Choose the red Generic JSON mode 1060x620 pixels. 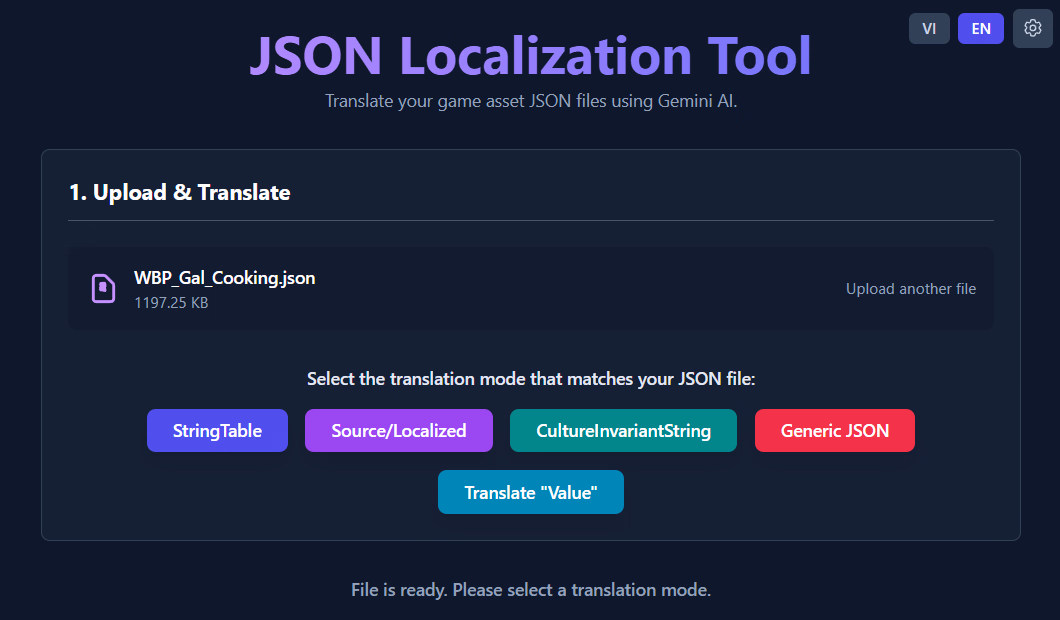(x=834, y=431)
